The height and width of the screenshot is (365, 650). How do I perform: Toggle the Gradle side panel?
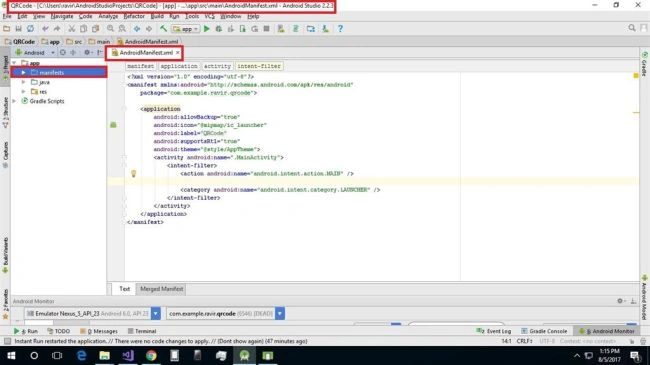(x=645, y=64)
